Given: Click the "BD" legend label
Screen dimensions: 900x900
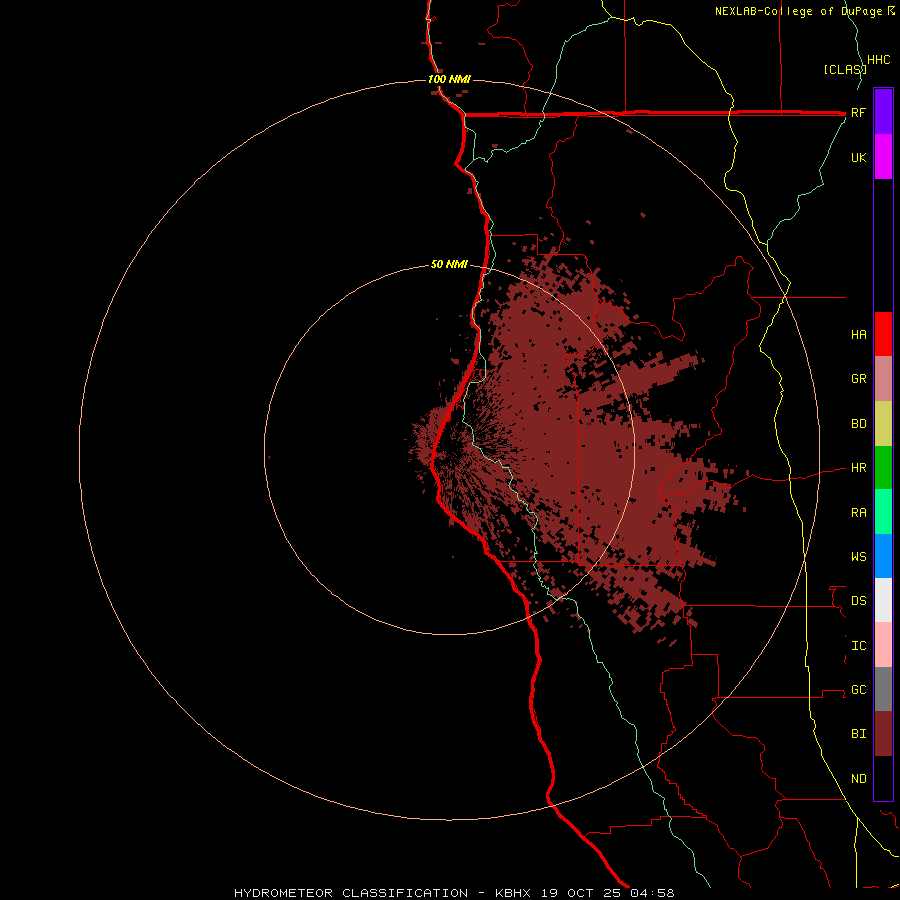Looking at the screenshot, I should 858,424.
